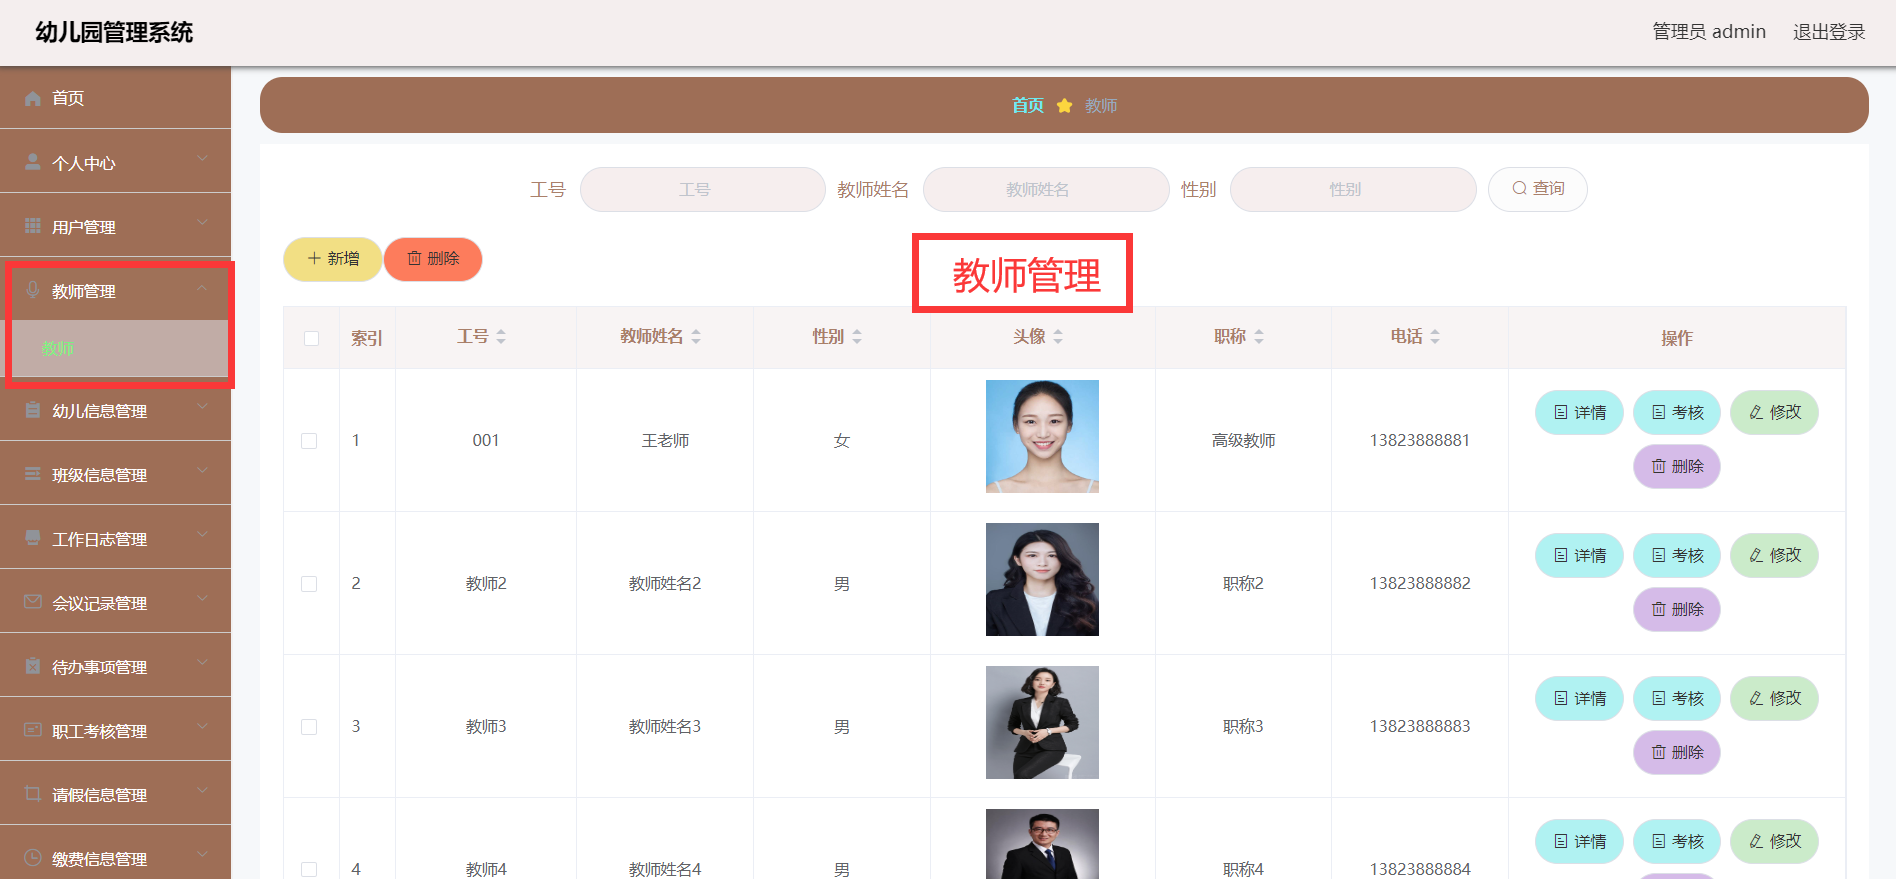Click purple 删除 for 王老师 row
The width and height of the screenshot is (1896, 879).
1677,466
